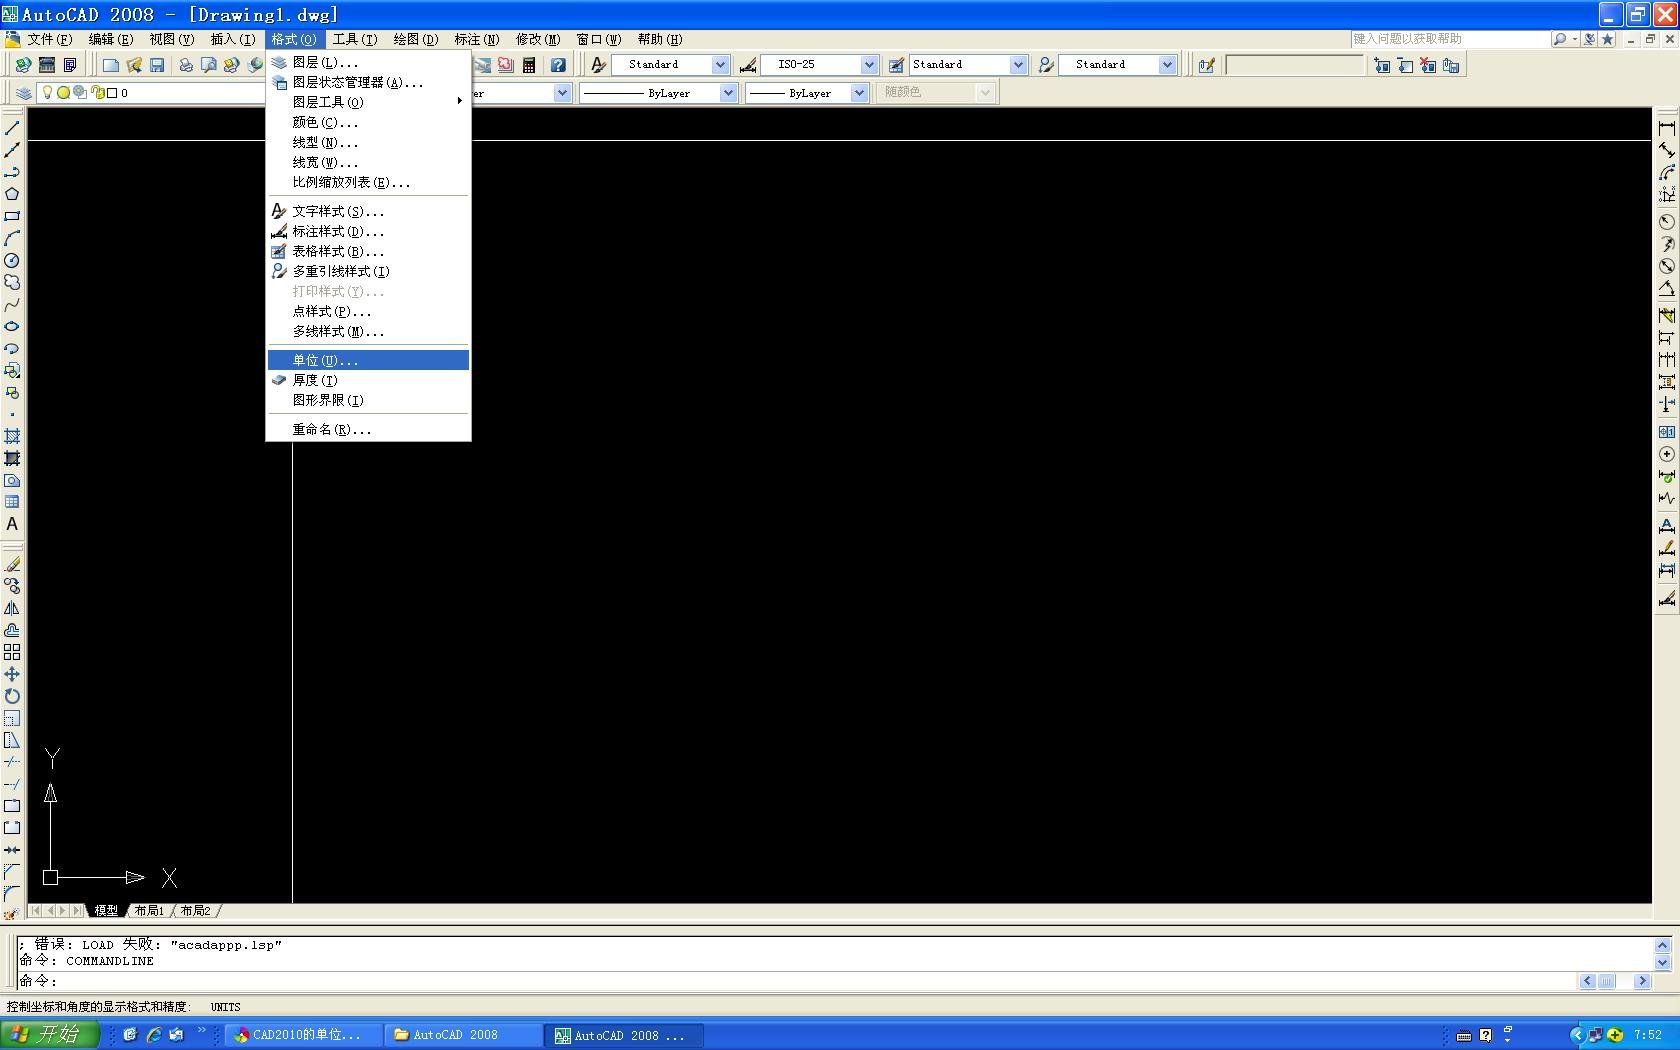Select the Line drawing tool
This screenshot has width=1680, height=1050.
pos(12,128)
